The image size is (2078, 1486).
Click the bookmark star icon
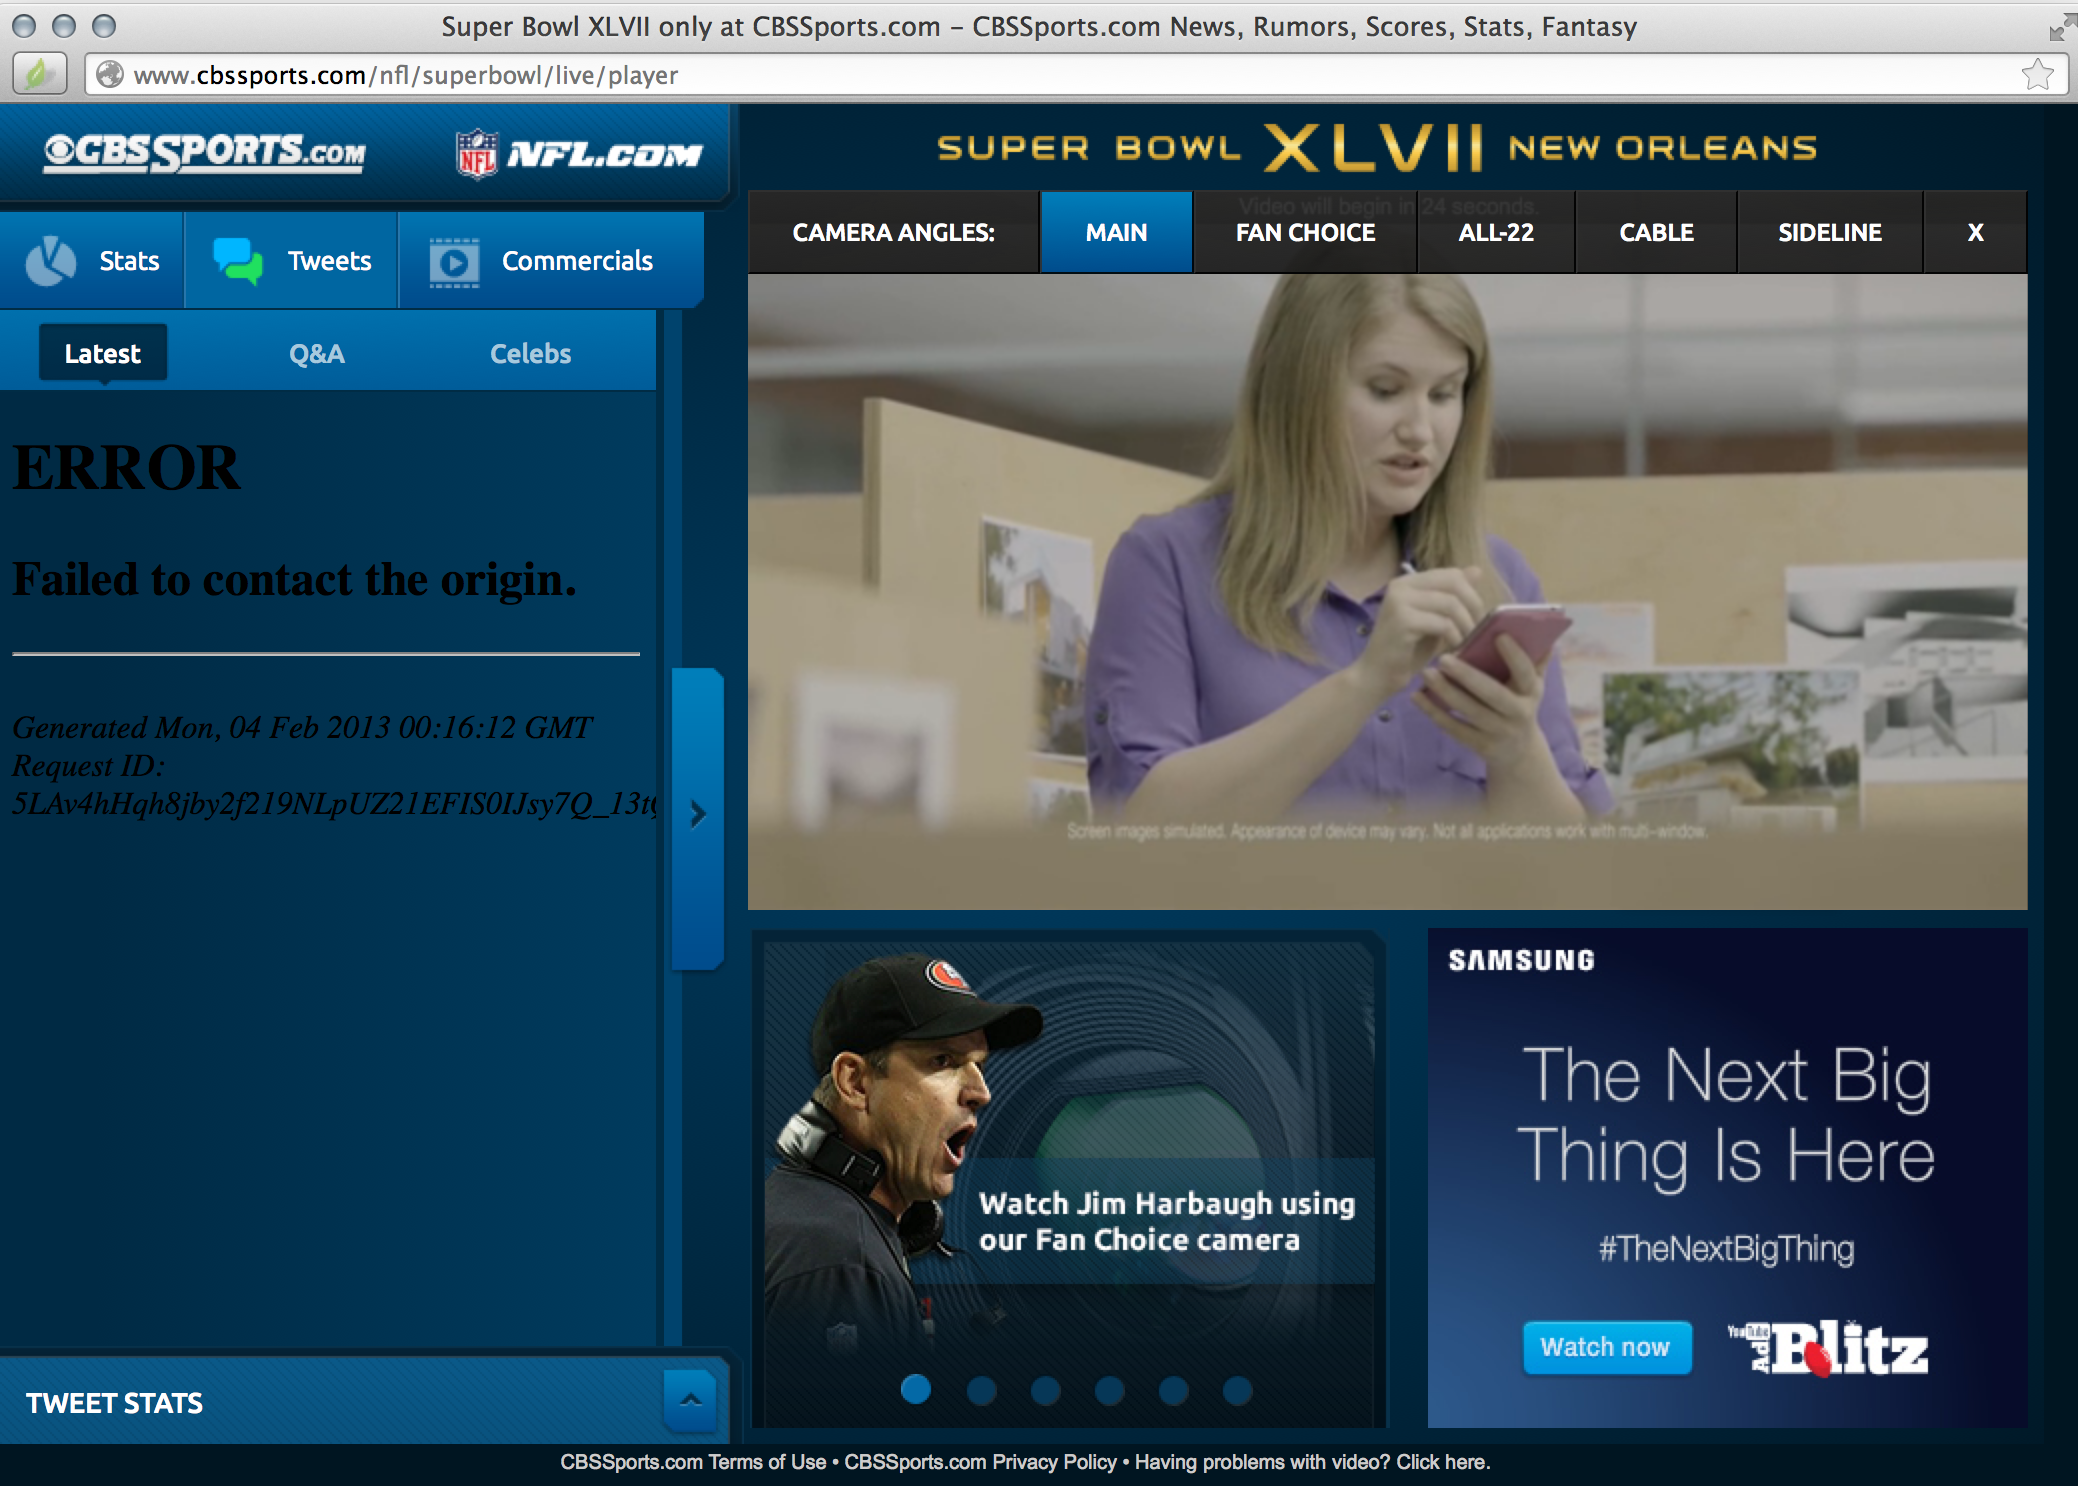pyautogui.click(x=2037, y=75)
